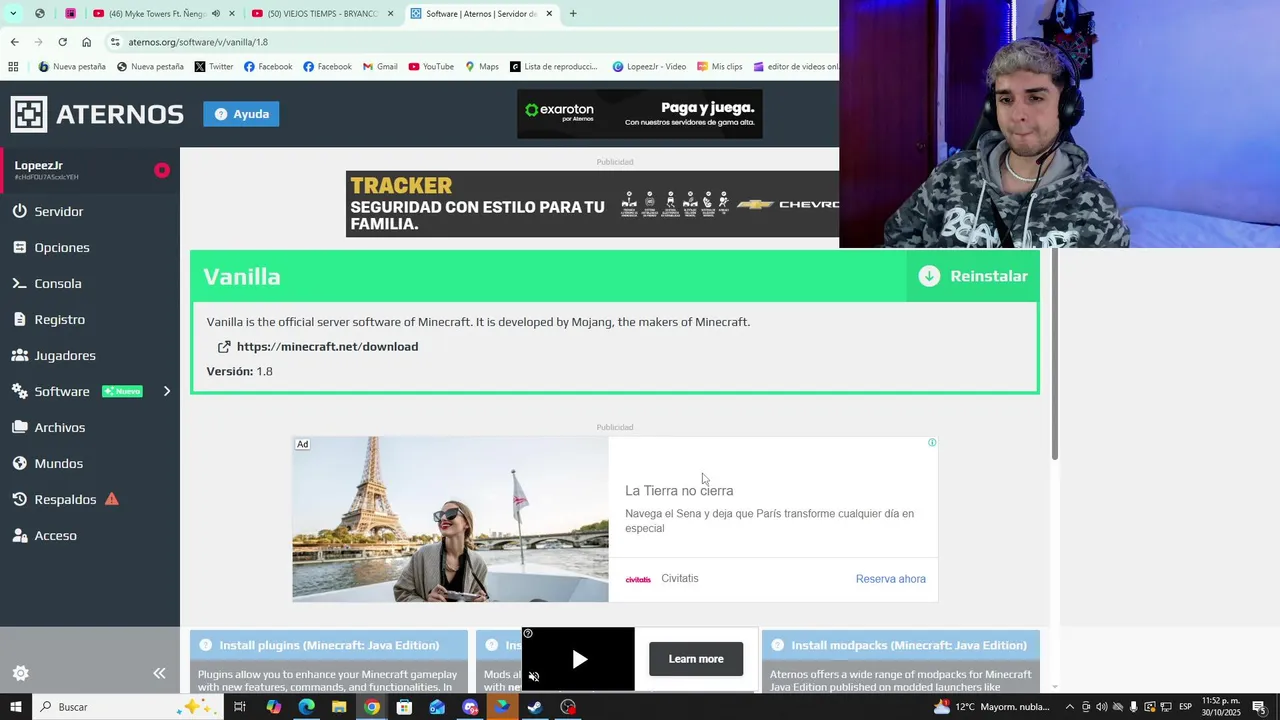The height and width of the screenshot is (720, 1280).
Task: Mute the Myke Towers tab audio icon
Action: pos(216,14)
